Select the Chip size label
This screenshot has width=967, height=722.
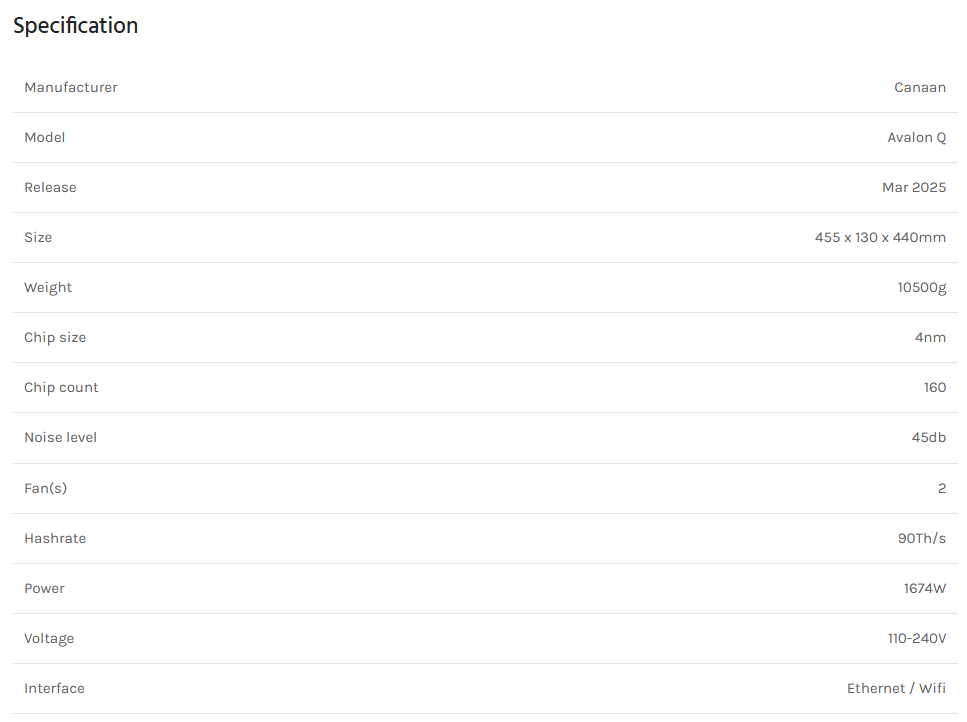(x=55, y=338)
